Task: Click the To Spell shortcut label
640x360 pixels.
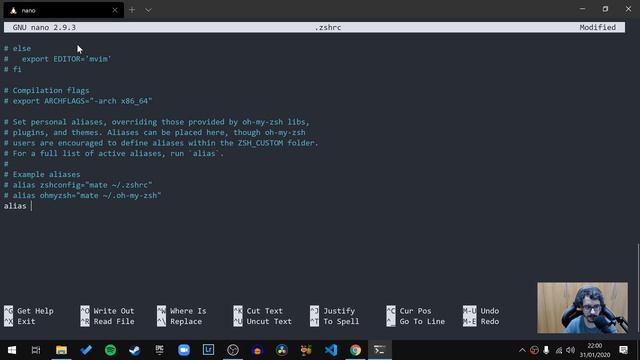Action: (x=341, y=321)
